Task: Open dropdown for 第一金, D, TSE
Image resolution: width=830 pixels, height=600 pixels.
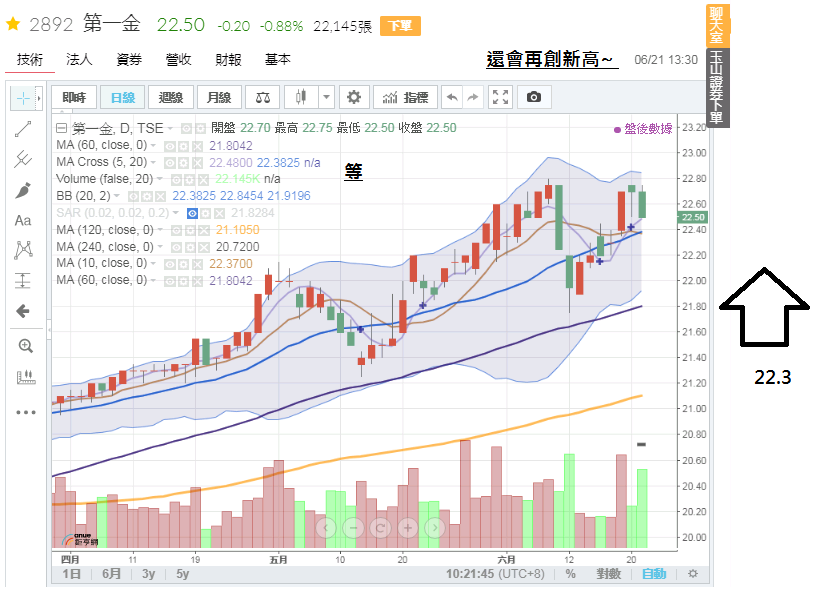Action: [170, 128]
